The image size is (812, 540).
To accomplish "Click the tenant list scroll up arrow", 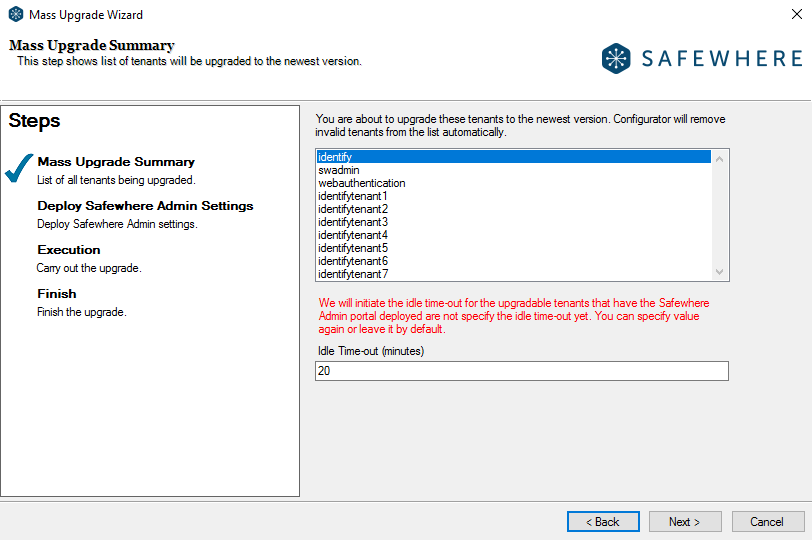I will pos(719,159).
